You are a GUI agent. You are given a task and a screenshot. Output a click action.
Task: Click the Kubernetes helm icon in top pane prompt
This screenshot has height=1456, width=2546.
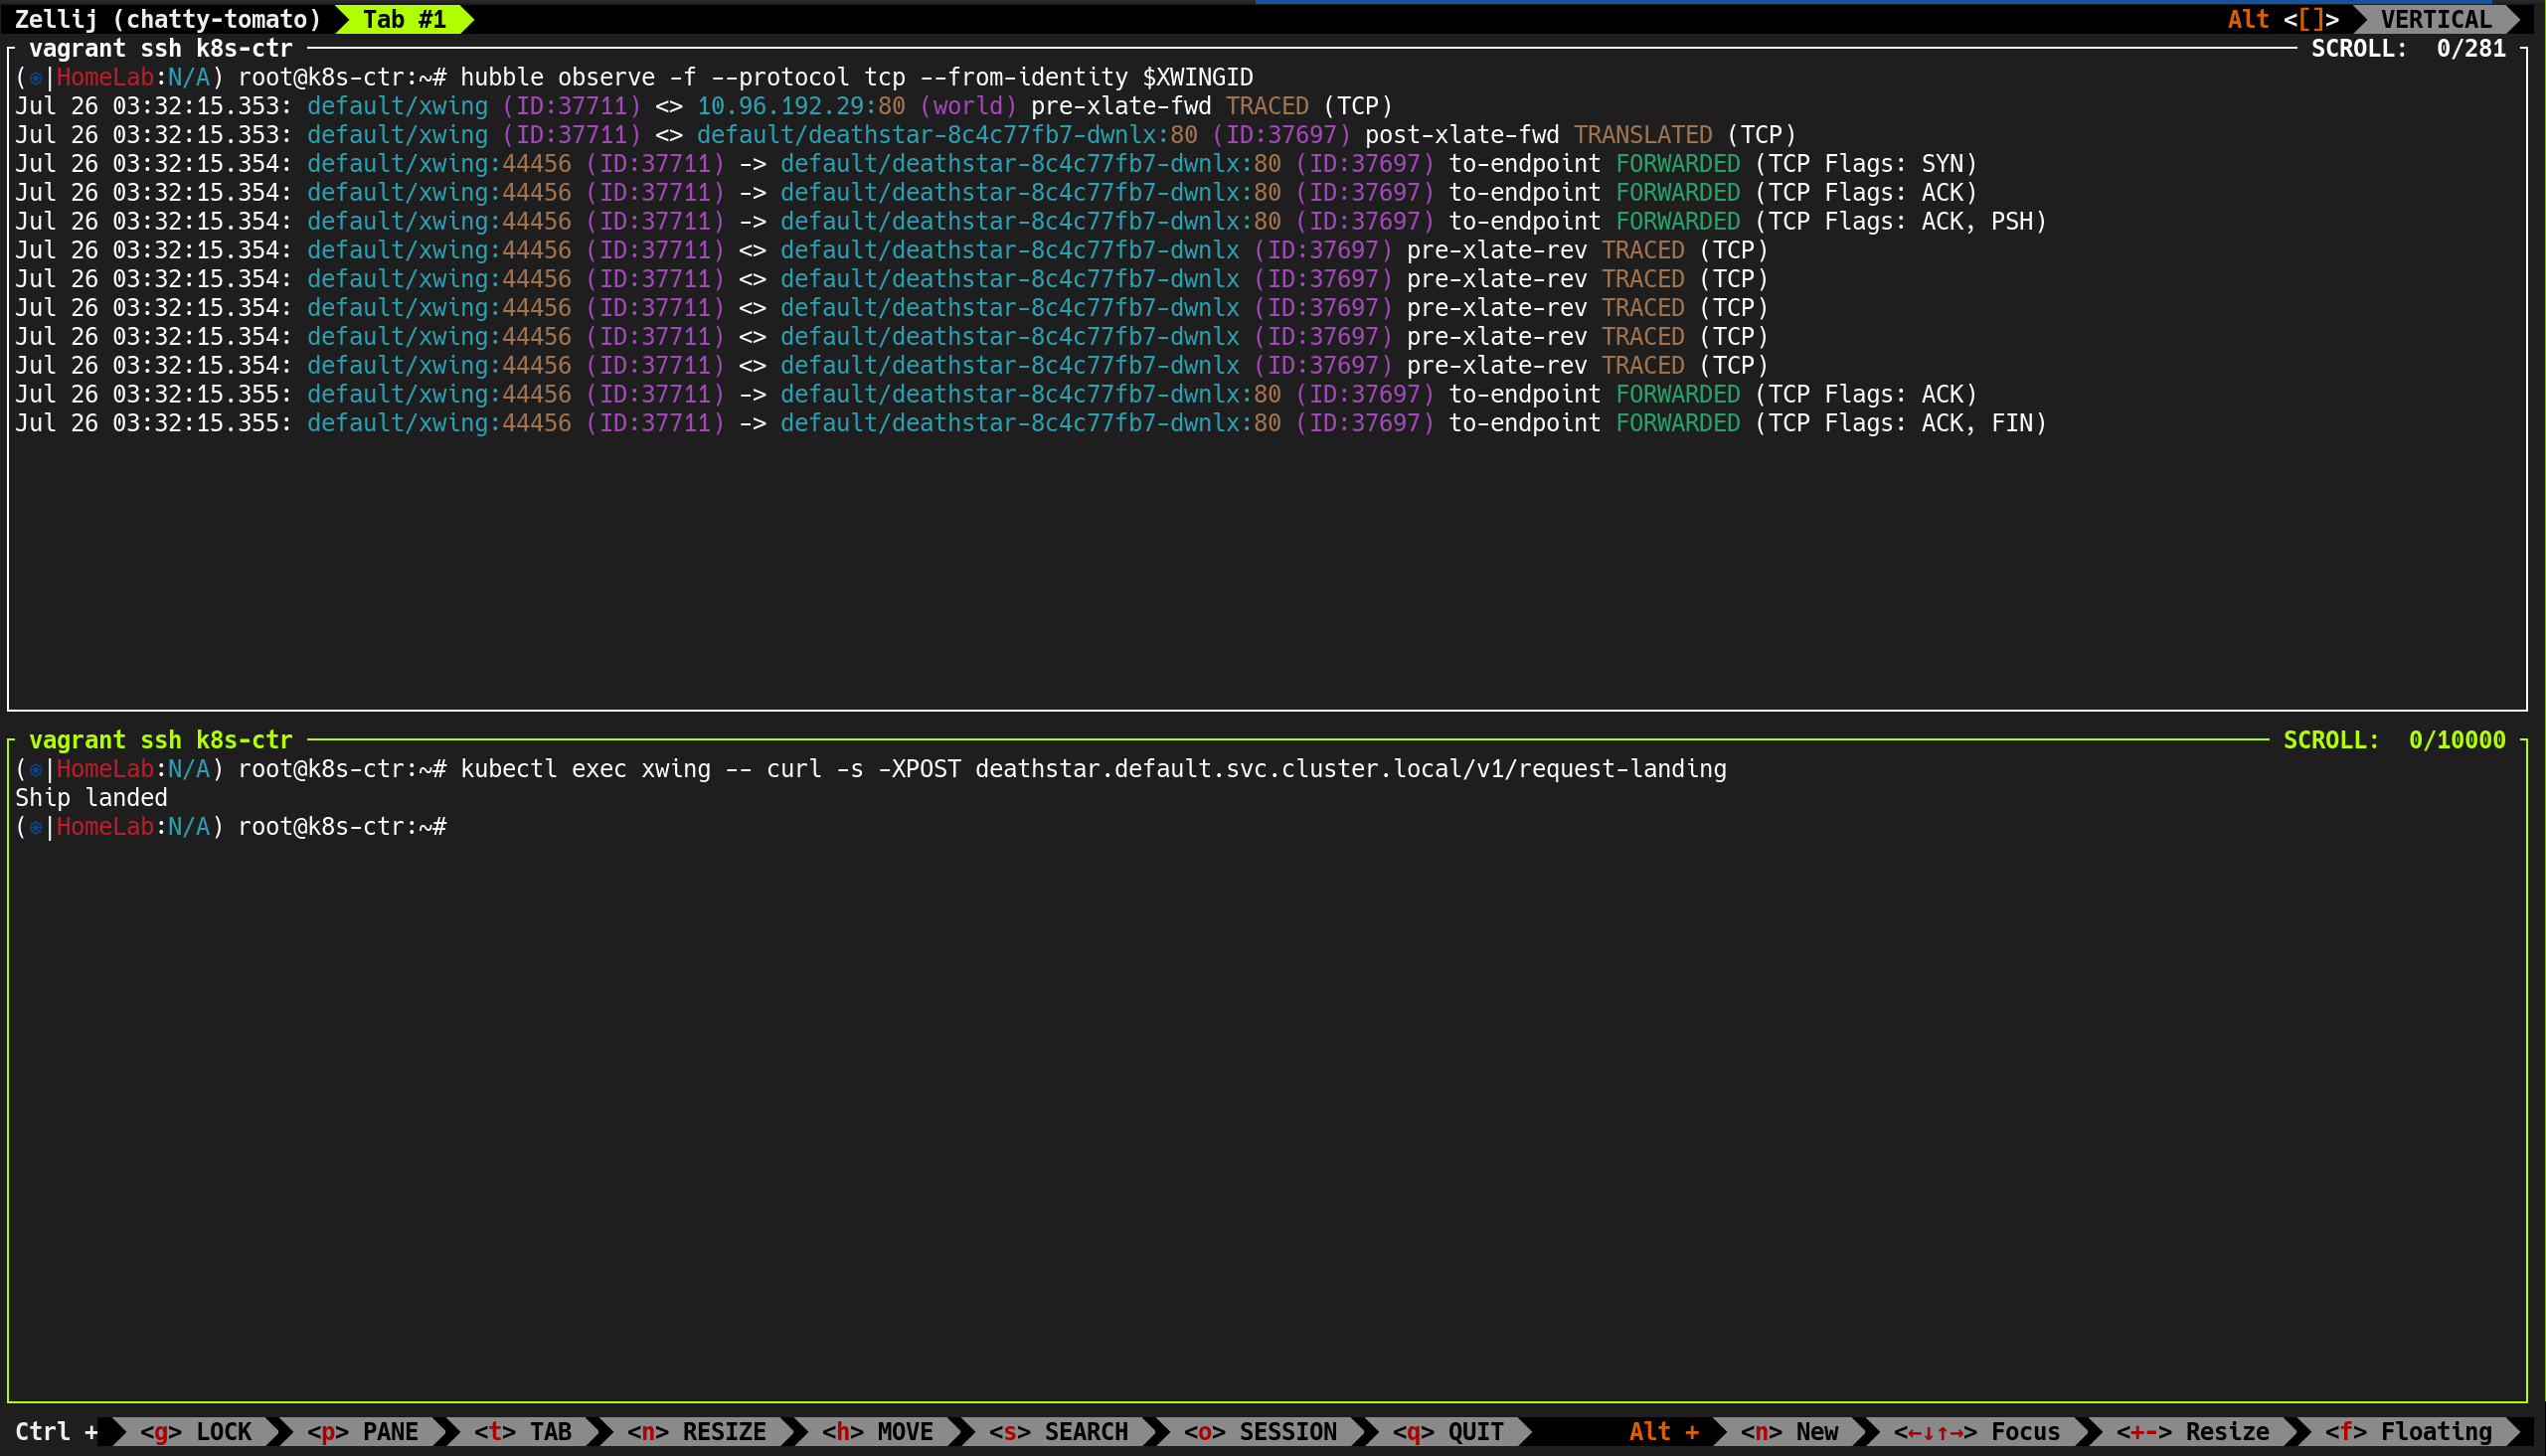[36, 78]
